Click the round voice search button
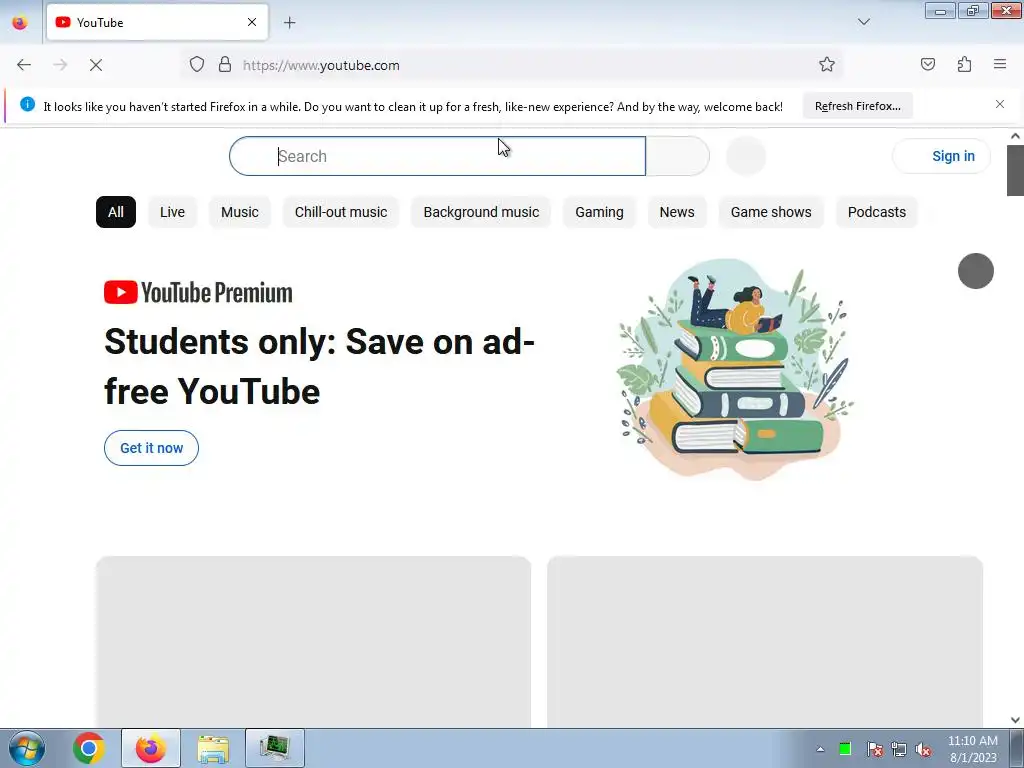This screenshot has width=1024, height=768. pos(746,156)
